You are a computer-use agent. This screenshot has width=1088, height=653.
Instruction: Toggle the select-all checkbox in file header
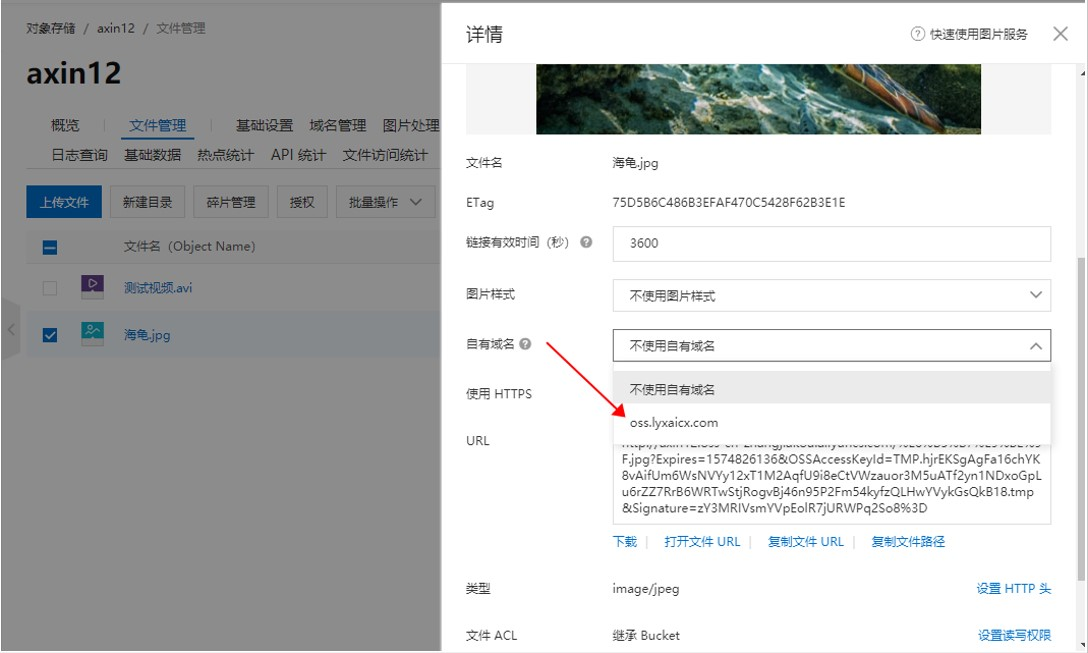click(50, 246)
